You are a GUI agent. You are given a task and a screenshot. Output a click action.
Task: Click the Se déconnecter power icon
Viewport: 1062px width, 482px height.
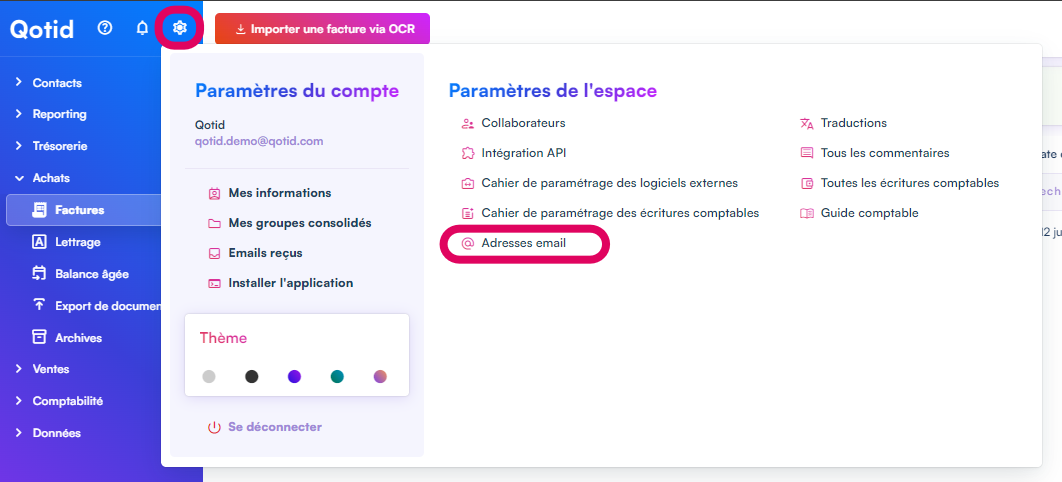tap(214, 427)
